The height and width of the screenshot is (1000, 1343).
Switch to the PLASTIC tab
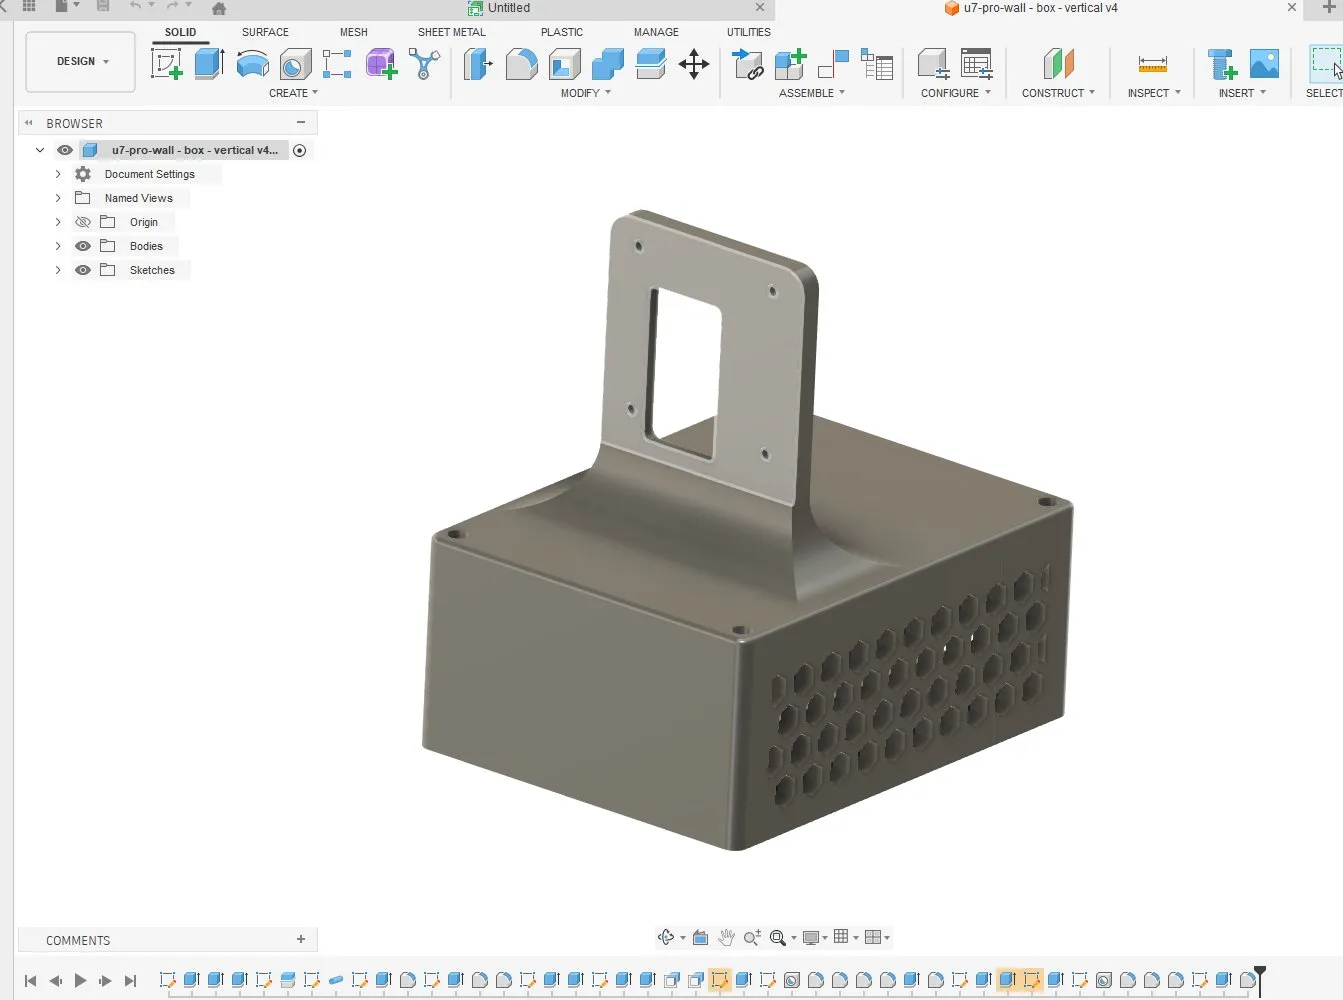tap(562, 32)
